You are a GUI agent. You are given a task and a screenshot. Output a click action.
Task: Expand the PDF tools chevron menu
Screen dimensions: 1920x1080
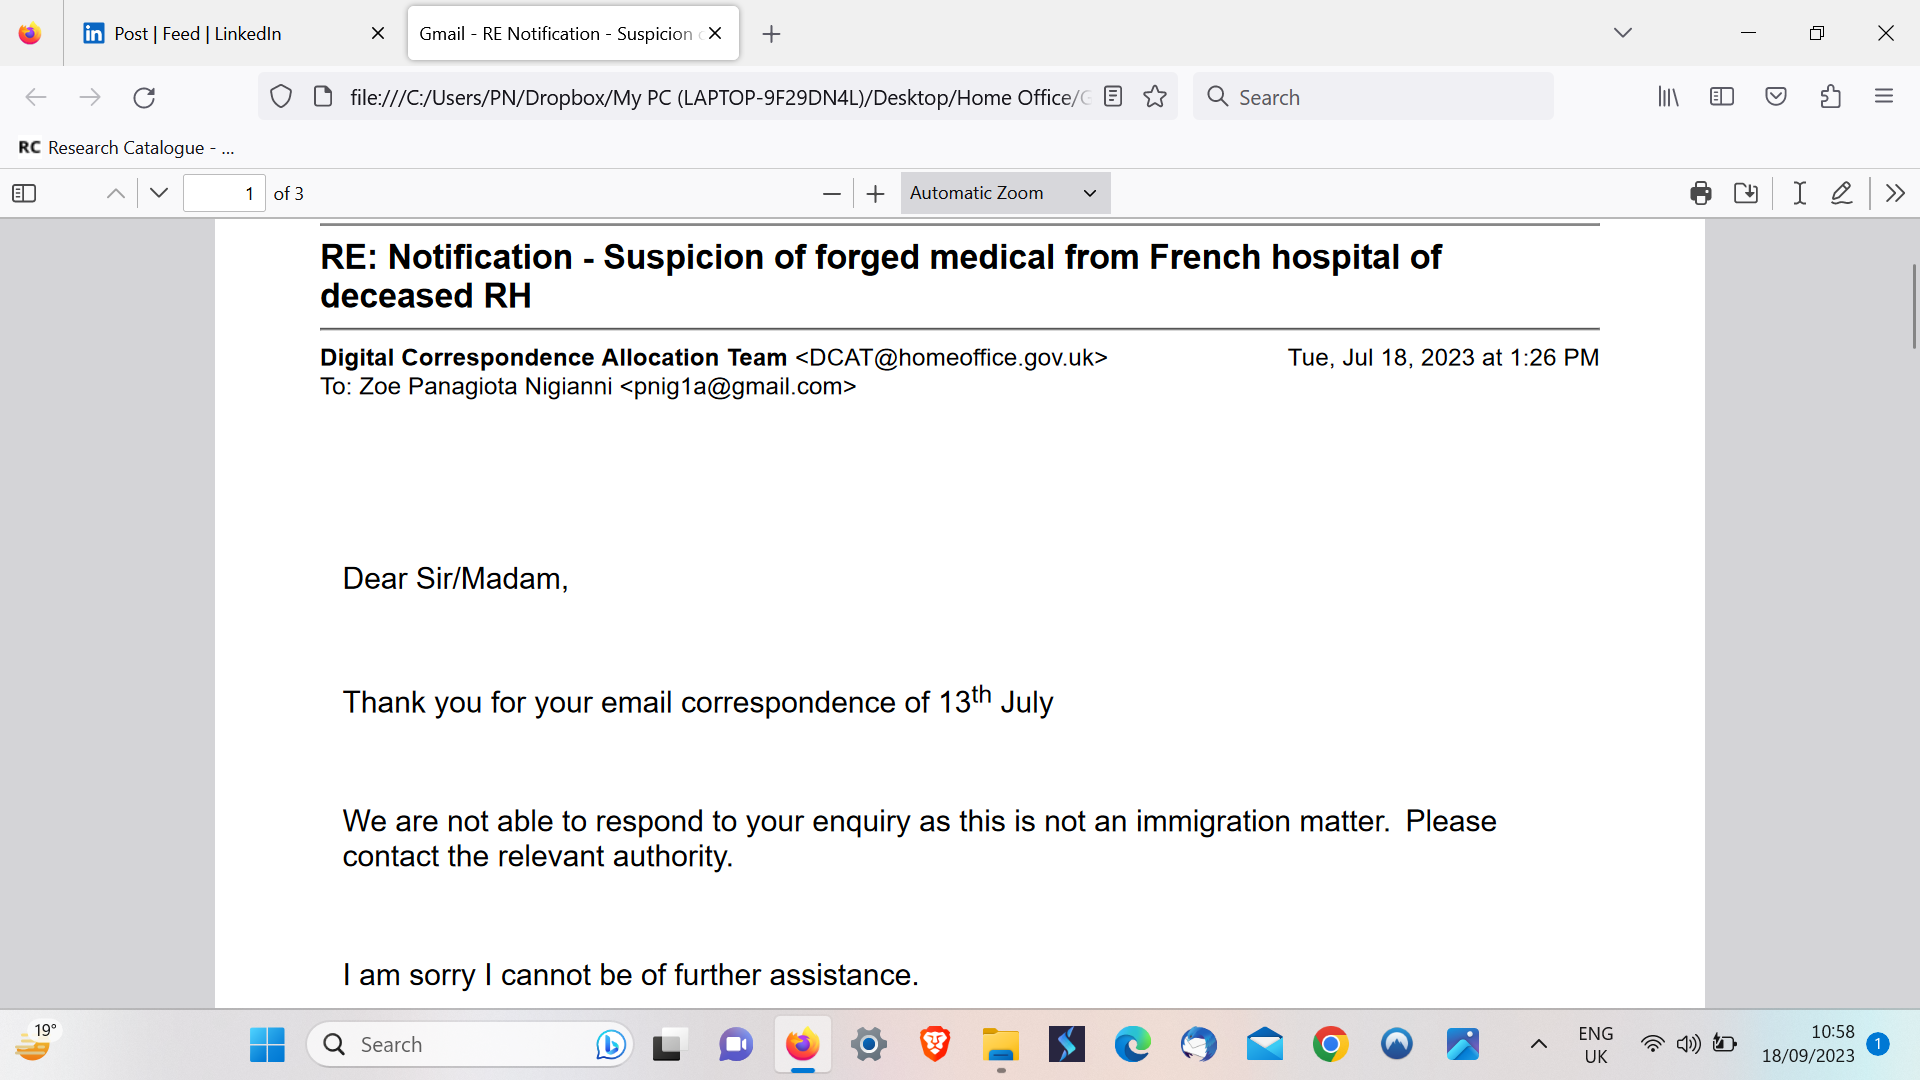point(1895,193)
